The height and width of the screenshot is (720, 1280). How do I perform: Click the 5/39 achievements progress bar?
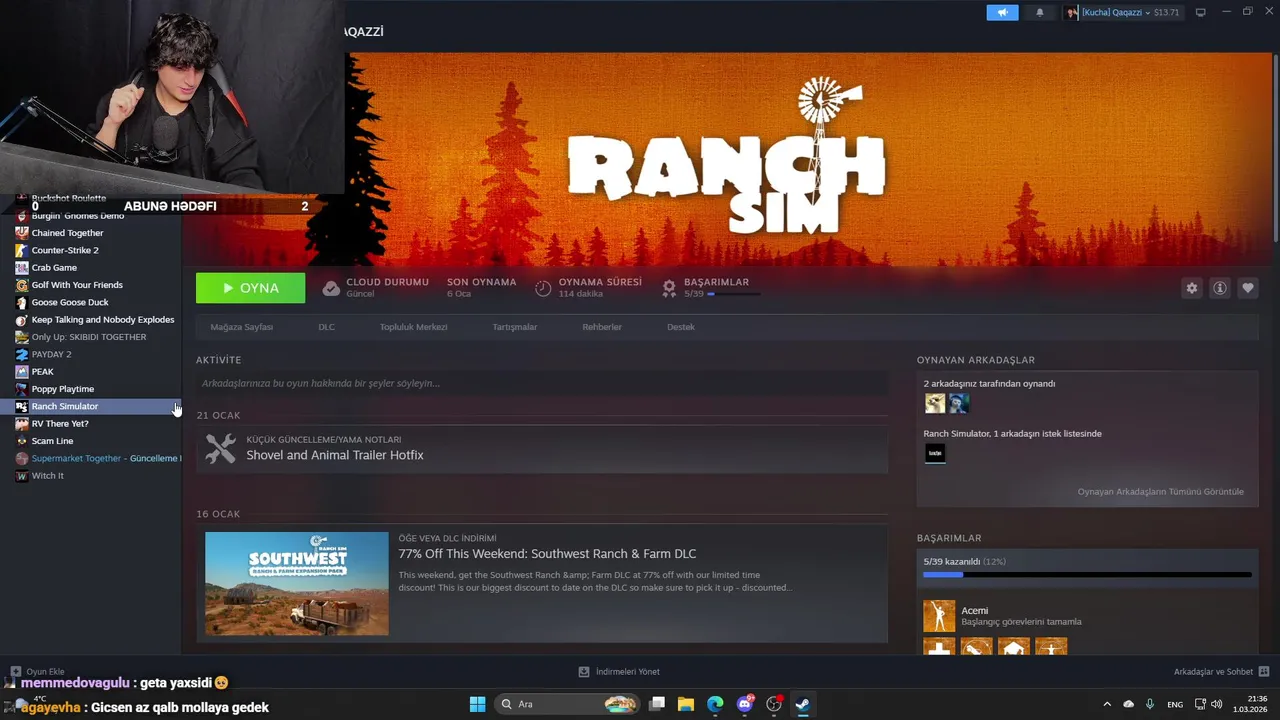pos(1087,575)
